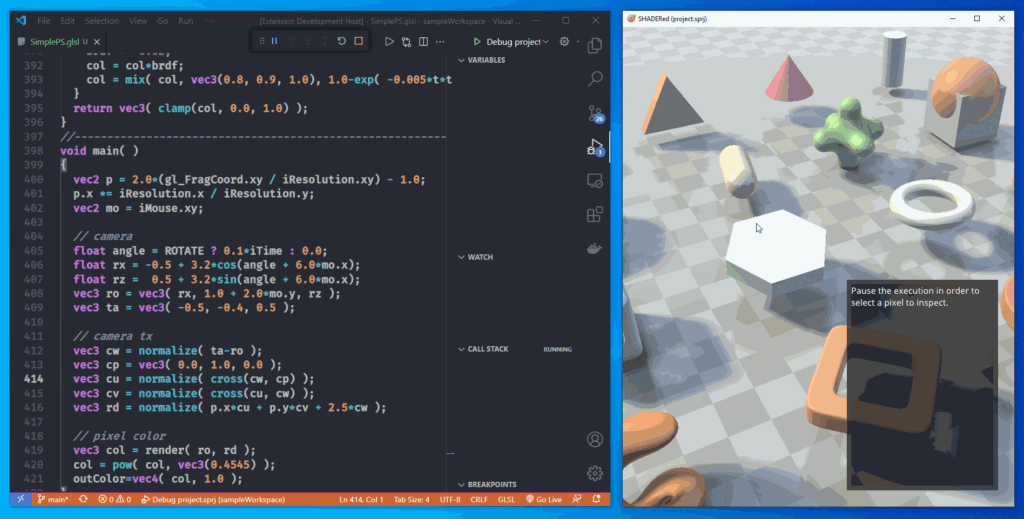Click the main branch indicator in status bar
The image size is (1024, 519).
point(52,499)
